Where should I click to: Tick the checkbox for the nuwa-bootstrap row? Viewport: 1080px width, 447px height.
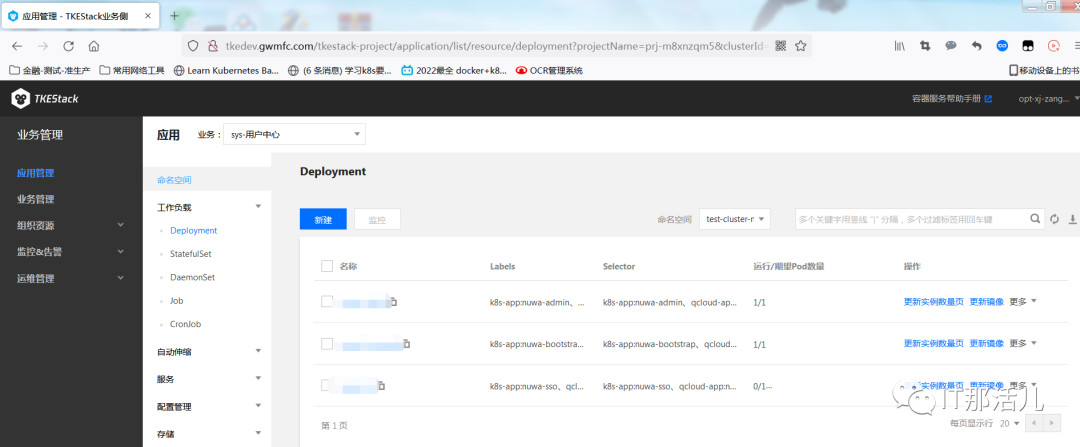pos(327,343)
